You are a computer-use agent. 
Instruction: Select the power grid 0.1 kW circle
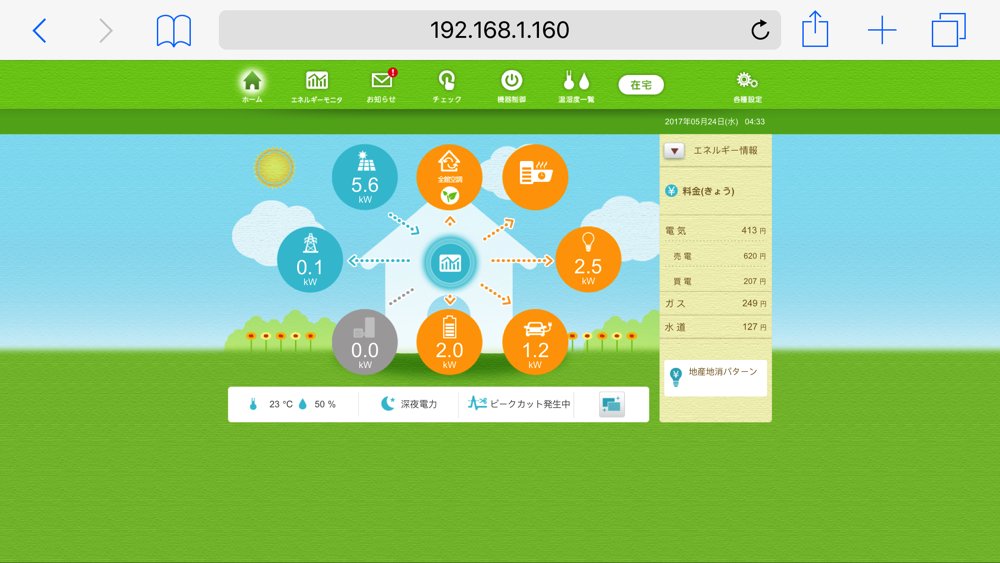[x=310, y=260]
